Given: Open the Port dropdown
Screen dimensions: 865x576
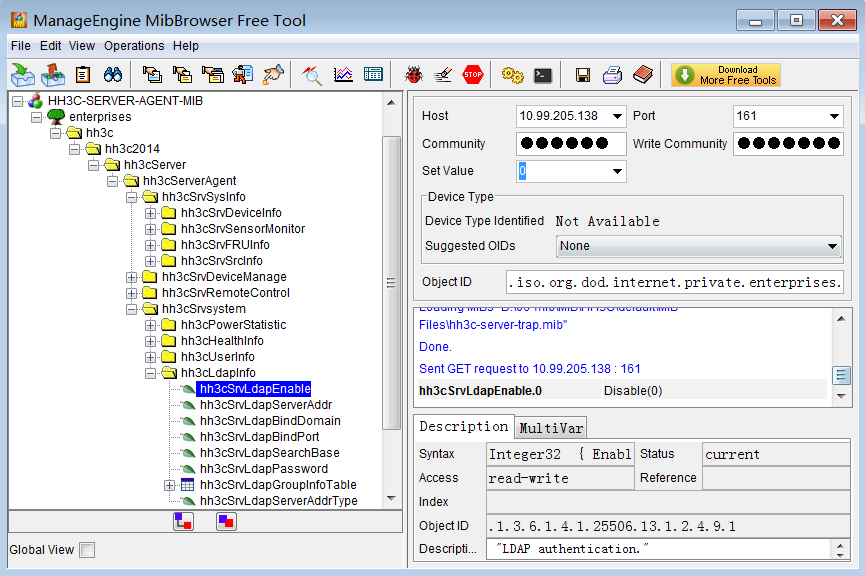Looking at the screenshot, I should tap(834, 116).
